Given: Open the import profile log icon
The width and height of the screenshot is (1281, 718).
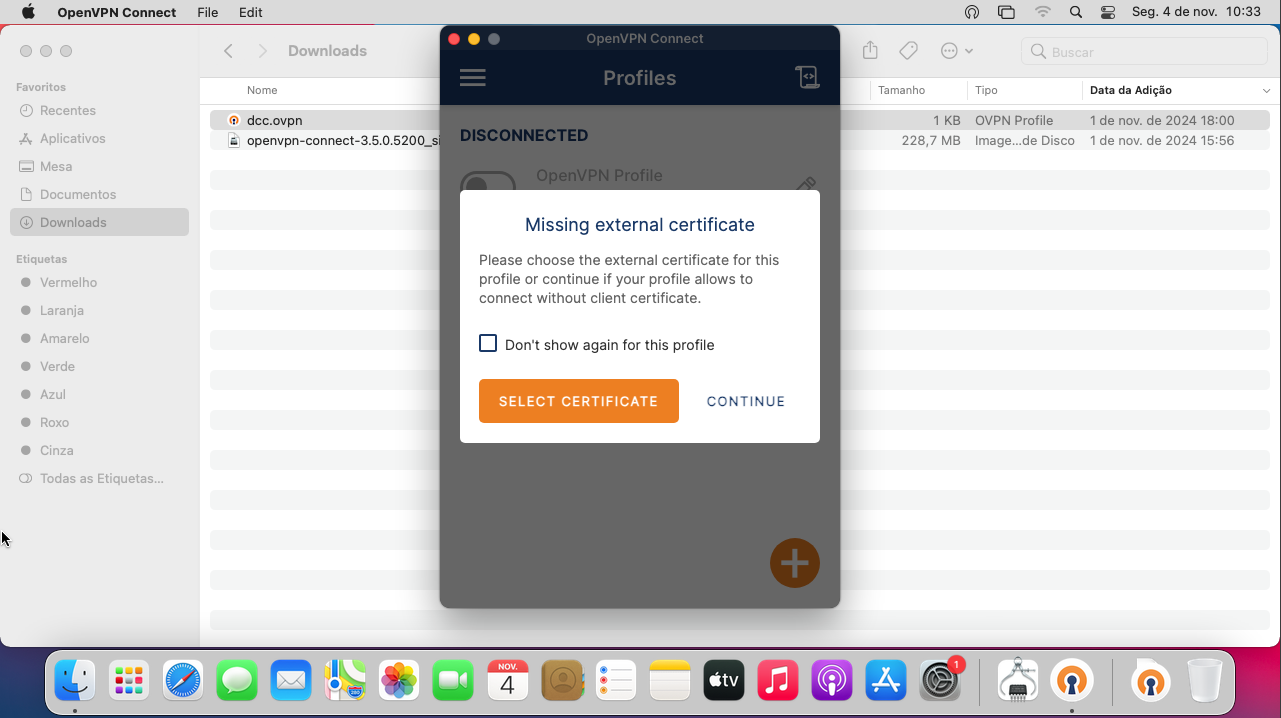Looking at the screenshot, I should [x=807, y=78].
